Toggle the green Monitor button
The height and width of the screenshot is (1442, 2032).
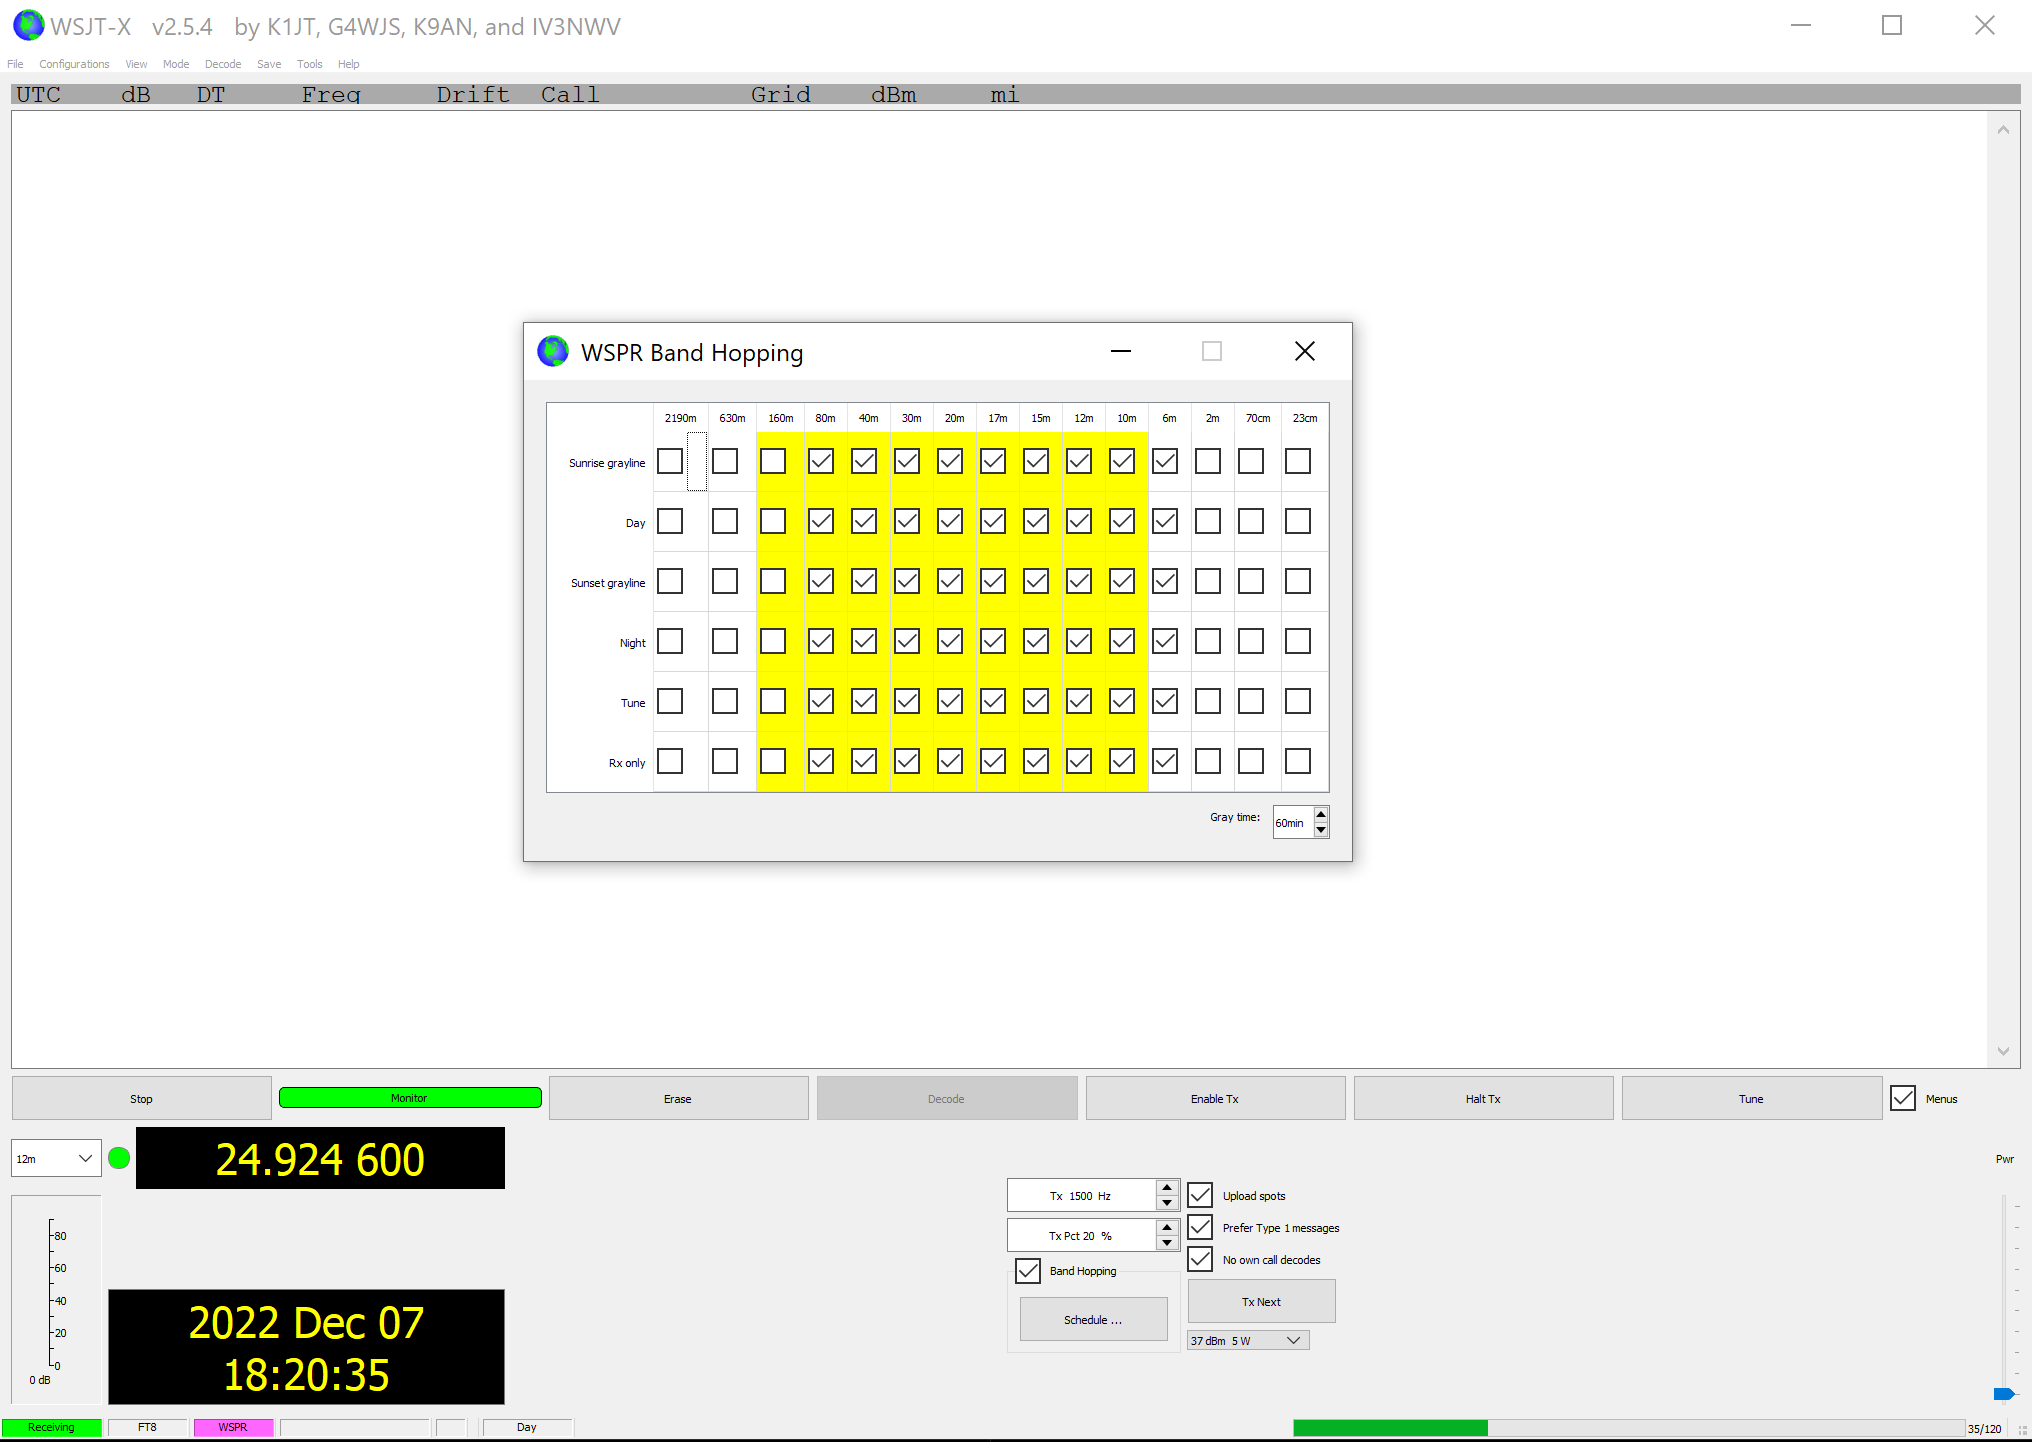pos(410,1098)
